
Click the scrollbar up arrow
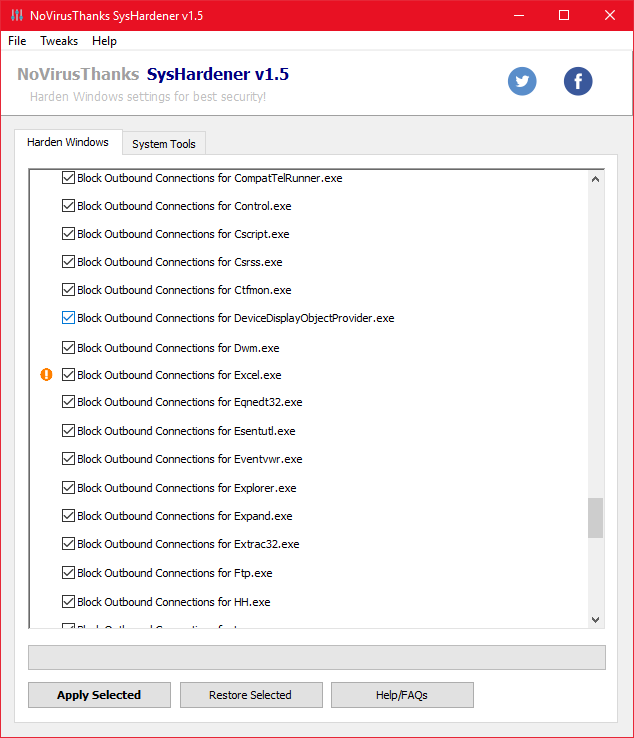[595, 179]
